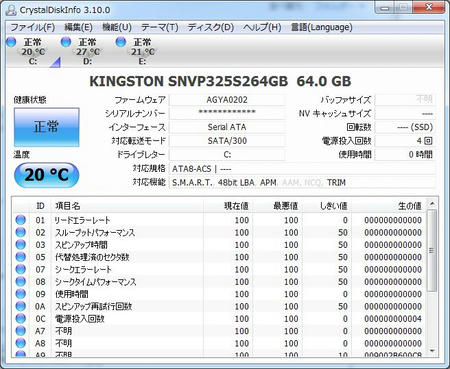Open the ヘルプ(H) menu
Screen dimensions: 450x369
(x=262, y=27)
